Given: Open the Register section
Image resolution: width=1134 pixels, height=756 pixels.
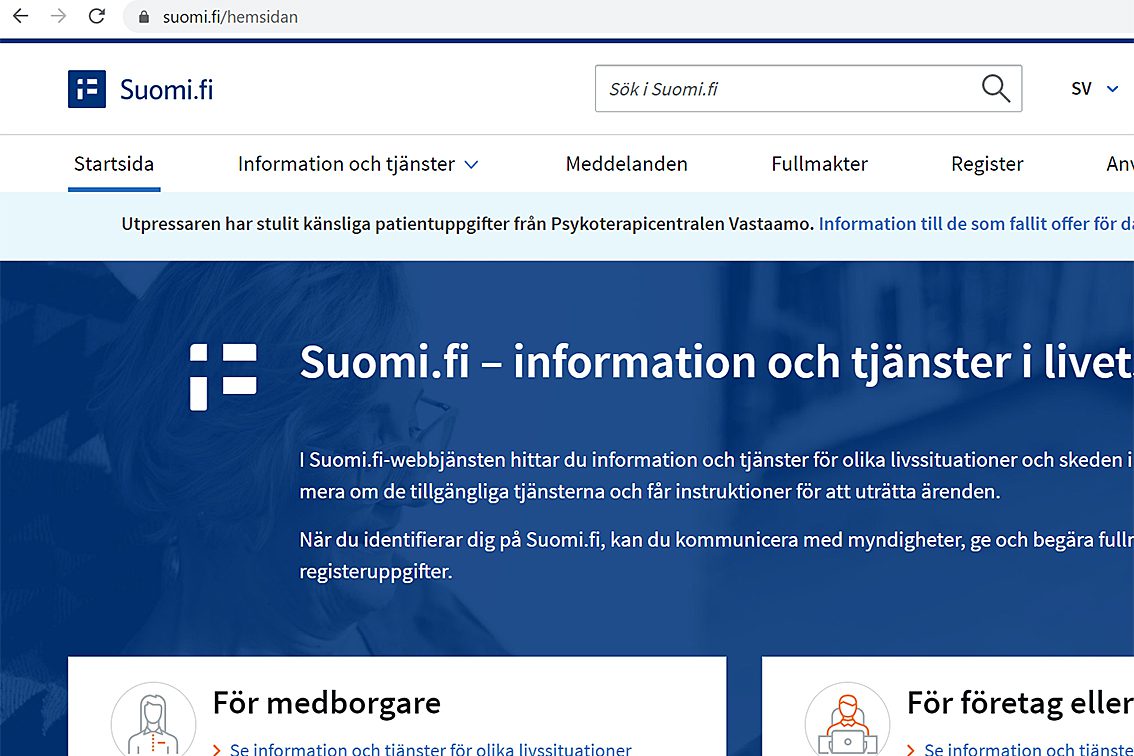Looking at the screenshot, I should pos(987,164).
